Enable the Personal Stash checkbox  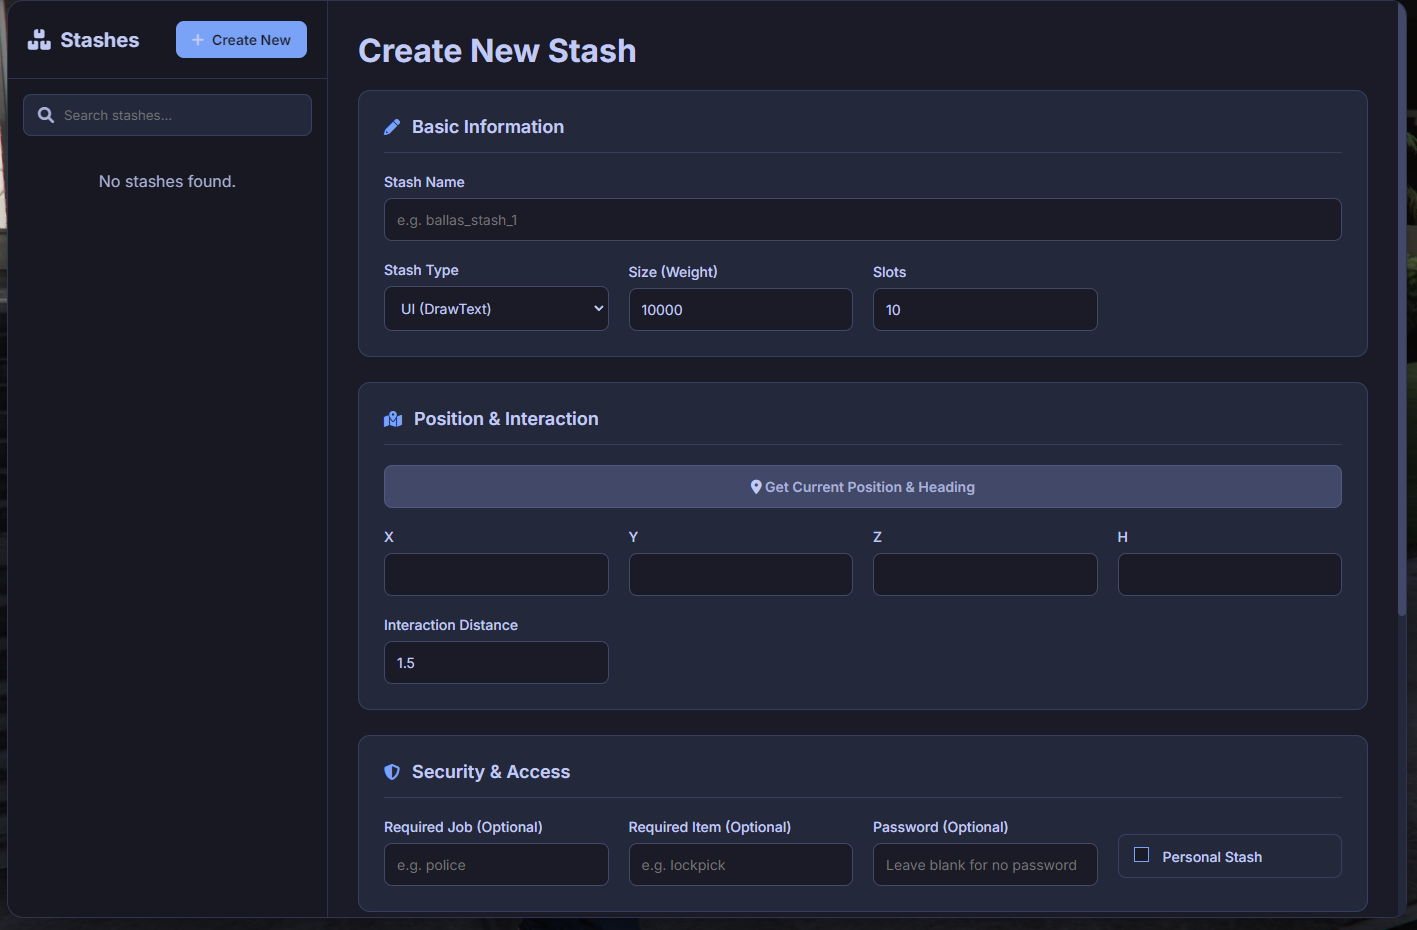(x=1142, y=855)
